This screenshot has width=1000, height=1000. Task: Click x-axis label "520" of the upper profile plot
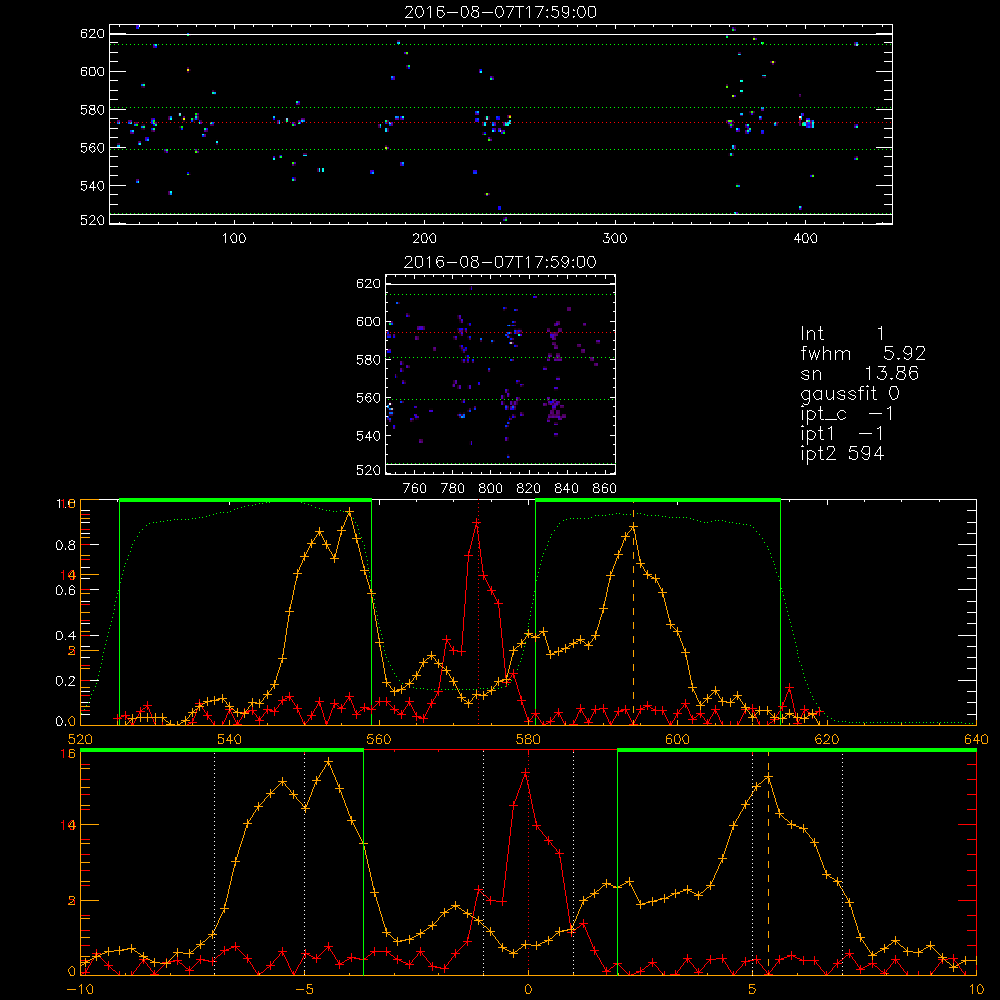[80, 739]
